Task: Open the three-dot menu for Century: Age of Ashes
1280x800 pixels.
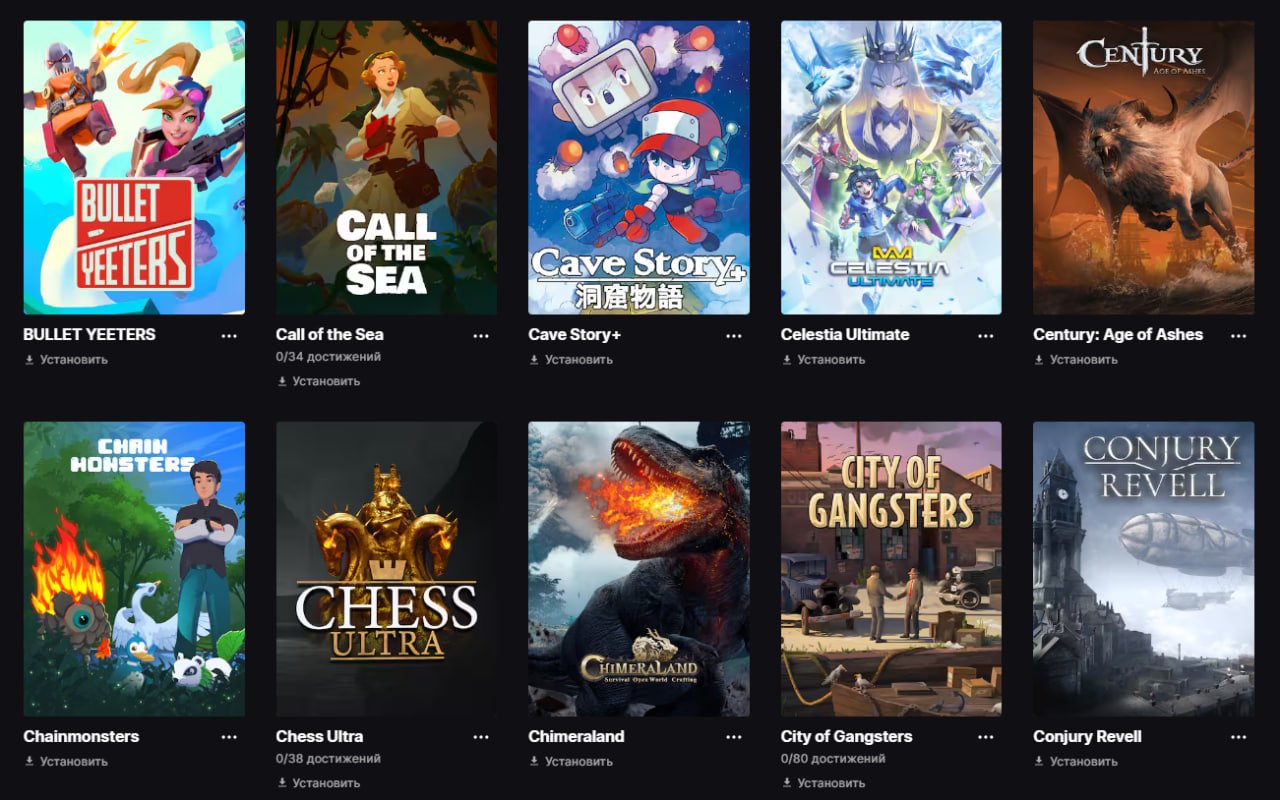Action: point(1239,336)
